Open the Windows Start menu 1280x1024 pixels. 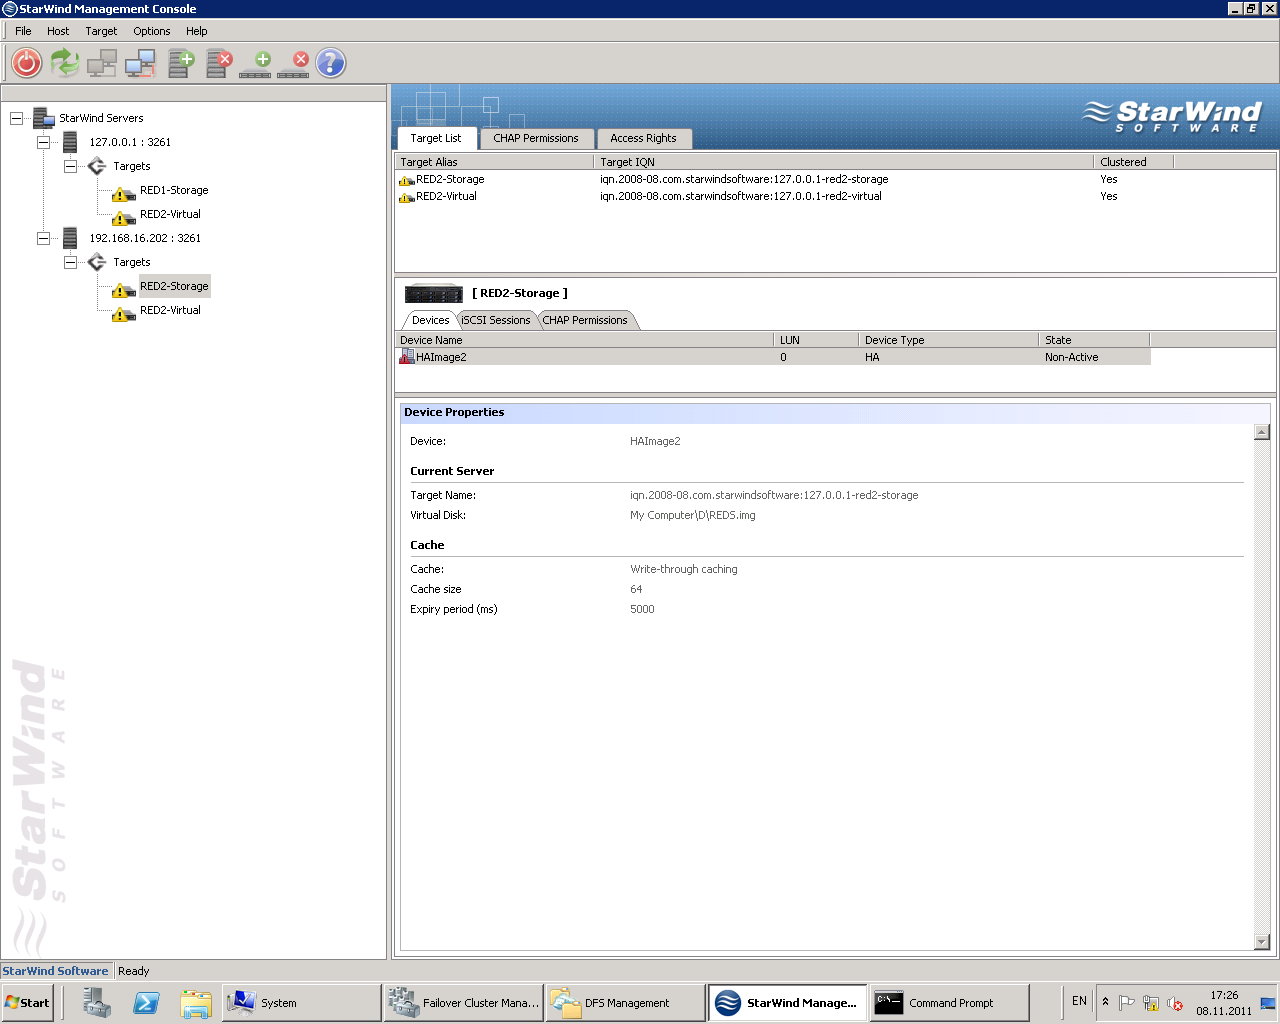point(27,1003)
